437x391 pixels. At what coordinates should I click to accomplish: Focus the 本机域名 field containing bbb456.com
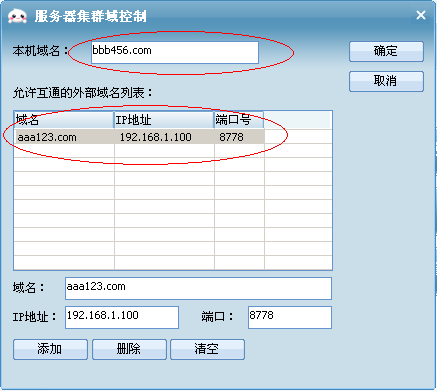click(175, 52)
